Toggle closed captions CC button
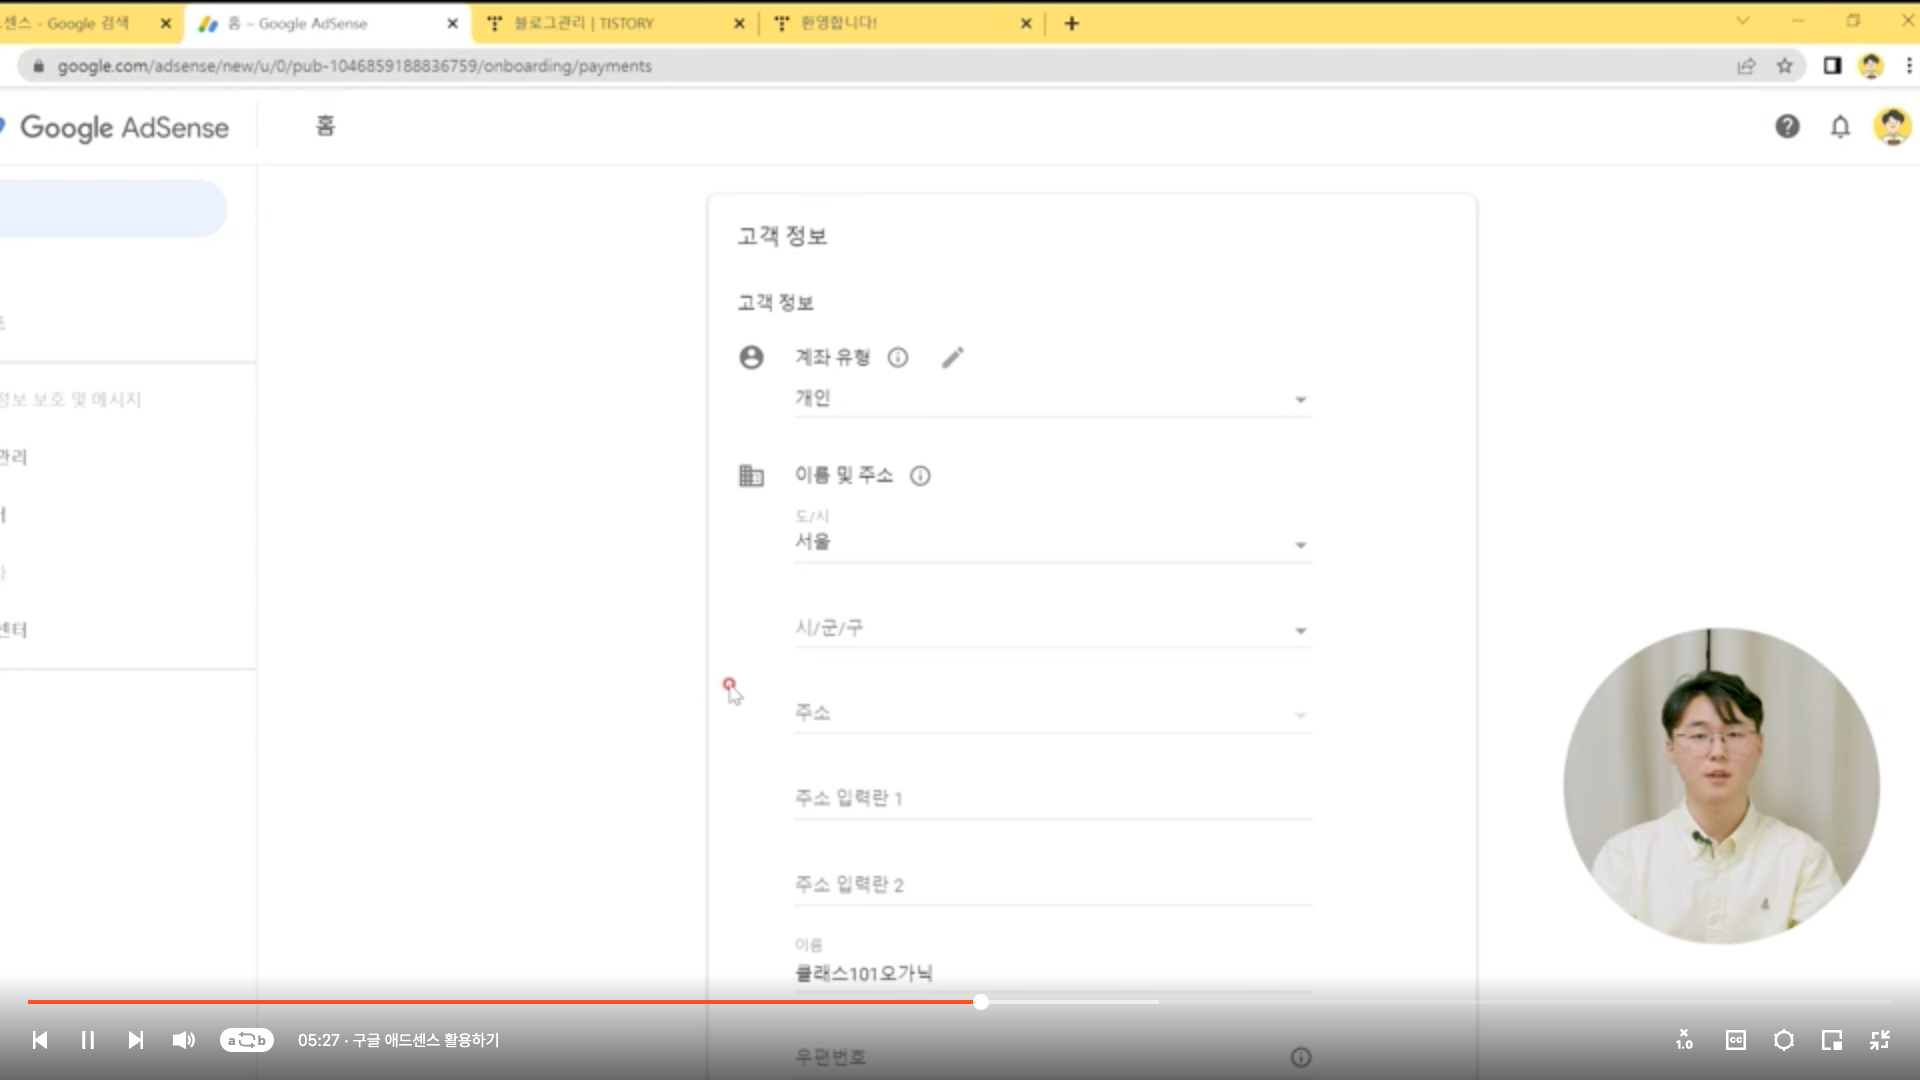The height and width of the screenshot is (1080, 1920). coord(1735,1040)
